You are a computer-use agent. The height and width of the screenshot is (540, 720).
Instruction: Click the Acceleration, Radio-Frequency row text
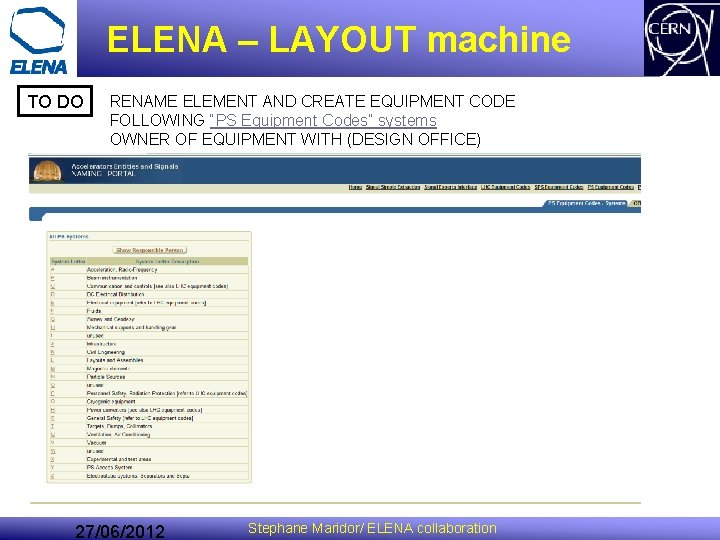click(x=122, y=270)
